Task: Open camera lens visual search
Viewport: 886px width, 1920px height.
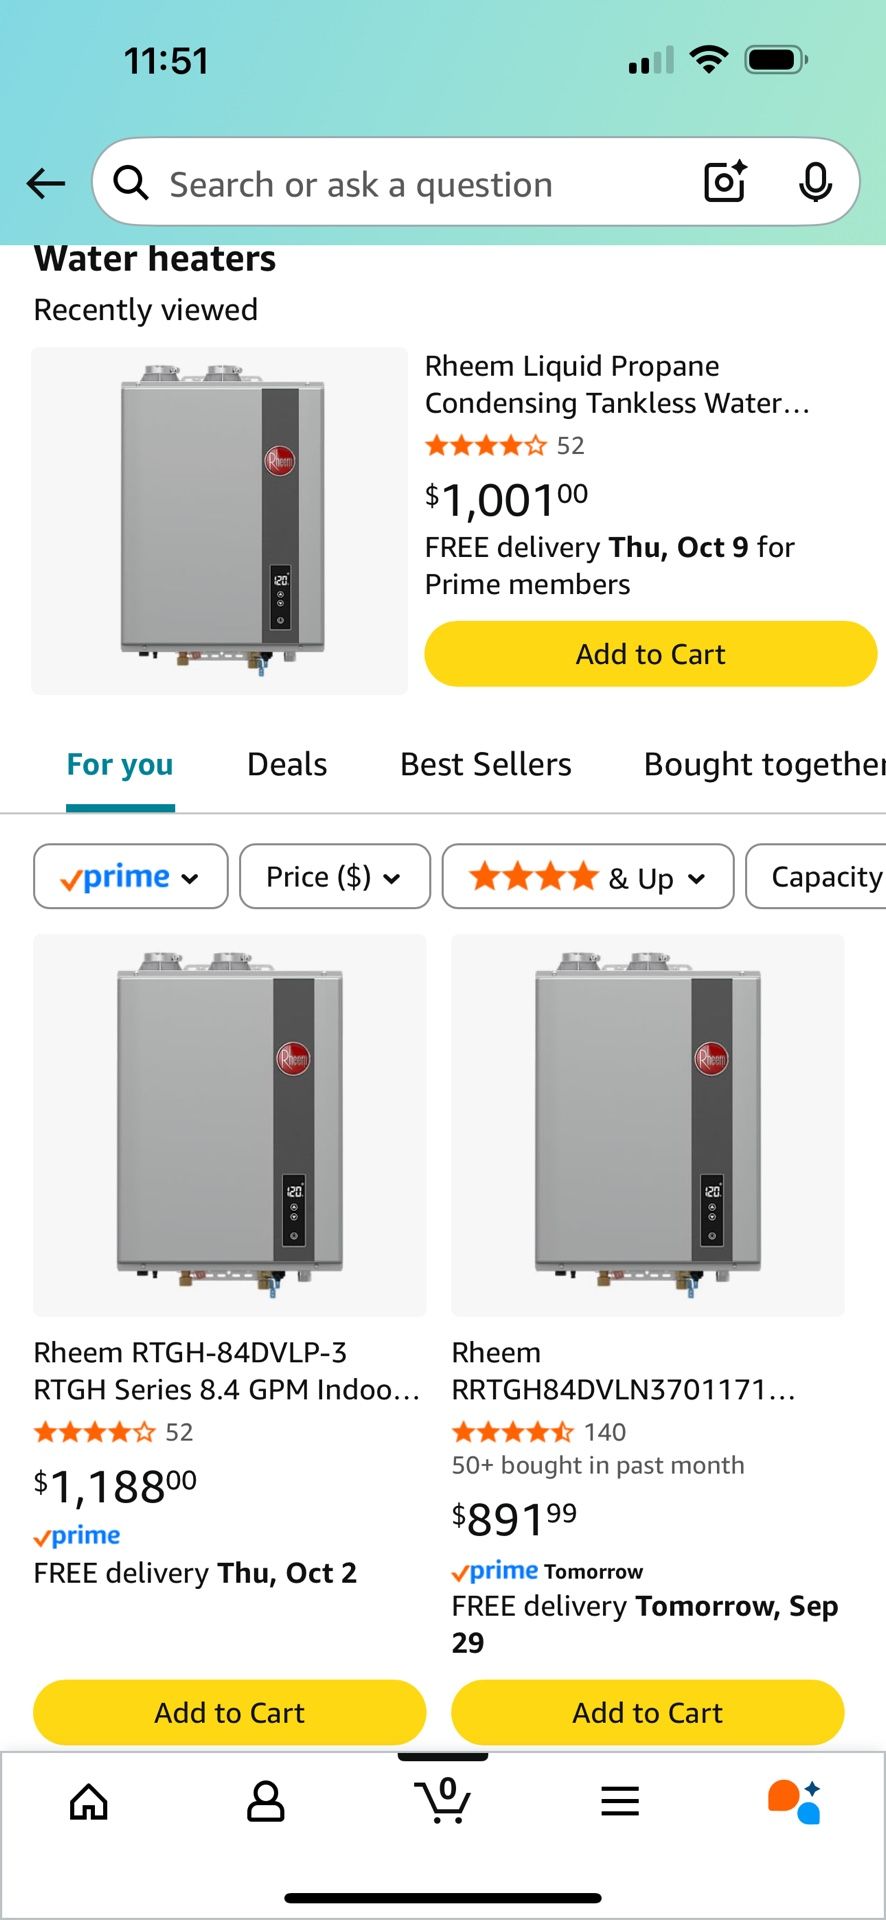Action: click(725, 182)
